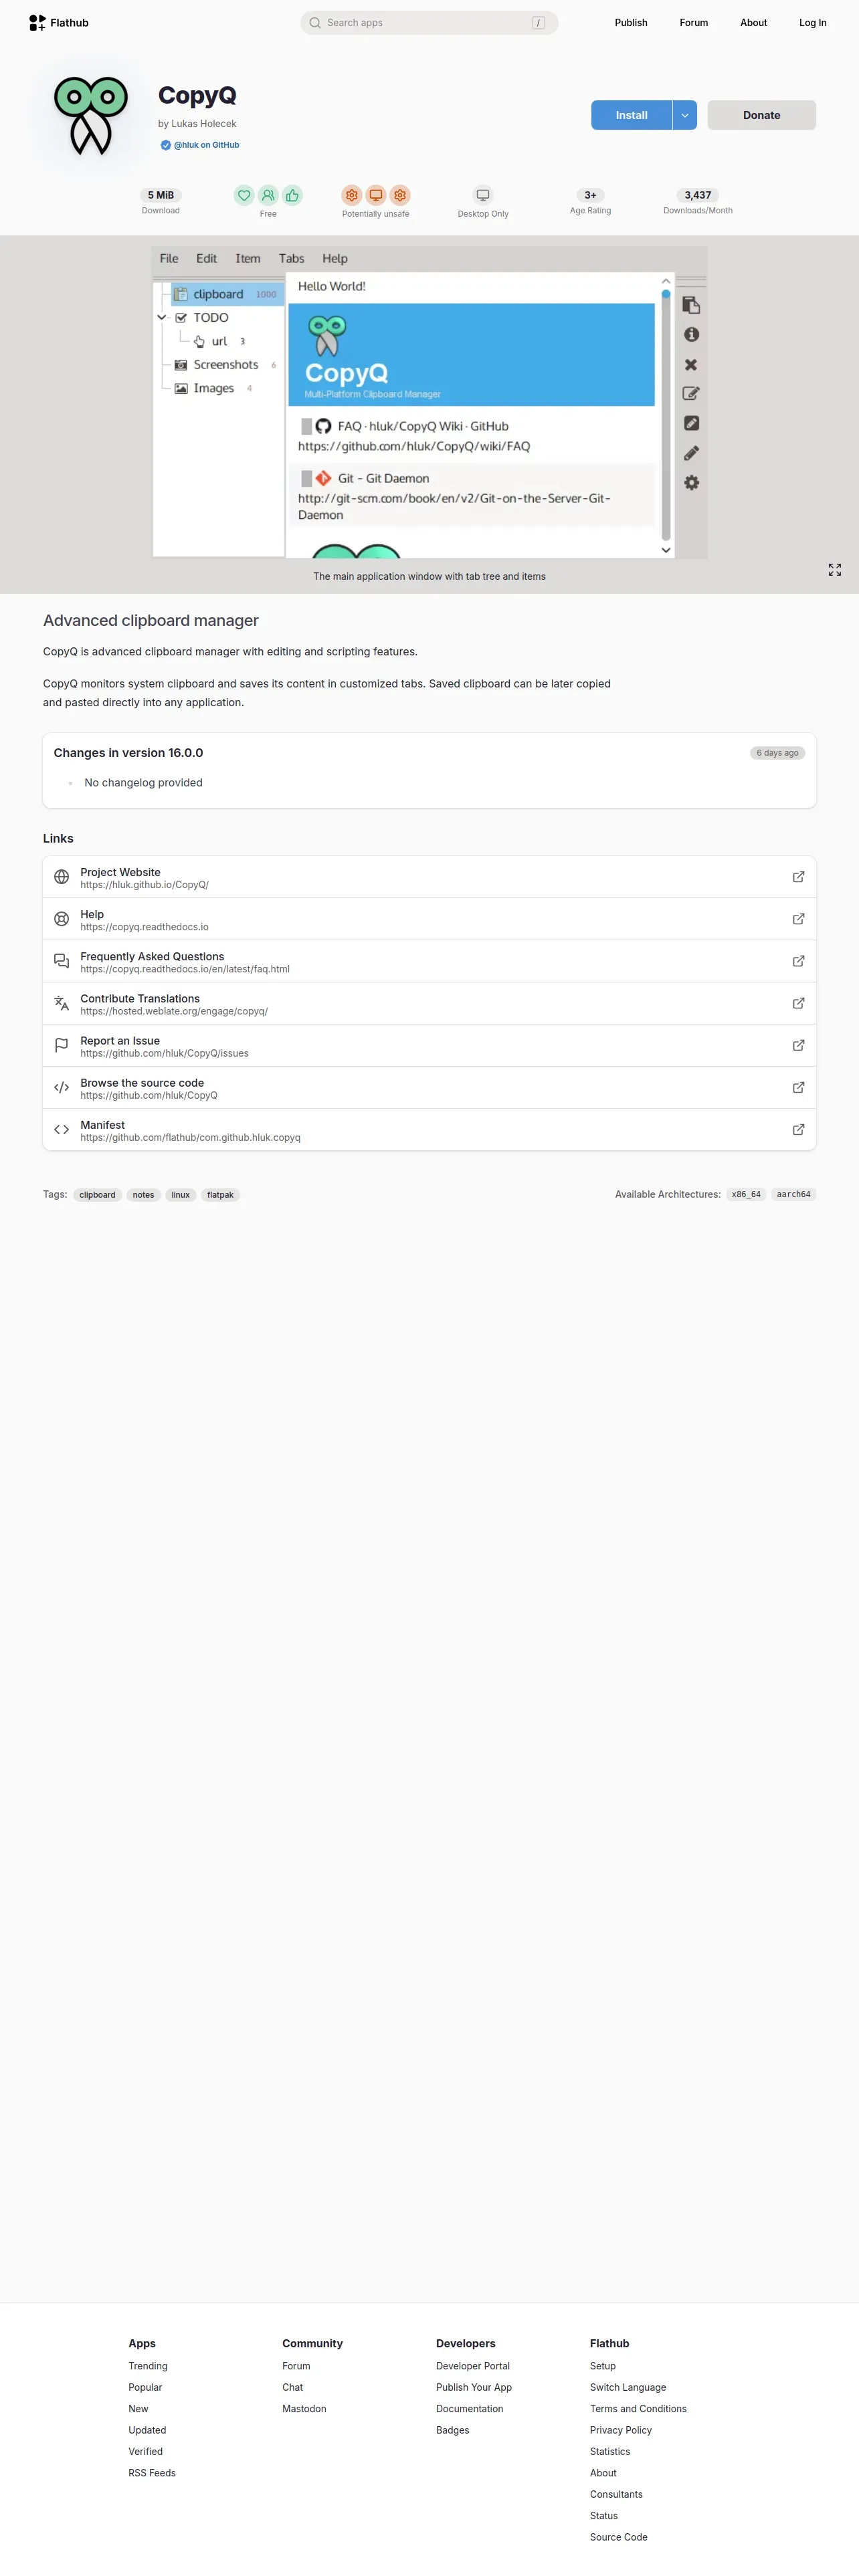Open the 3+ Age Rating details
Viewport: 859px width, 2576px height.
[x=590, y=195]
